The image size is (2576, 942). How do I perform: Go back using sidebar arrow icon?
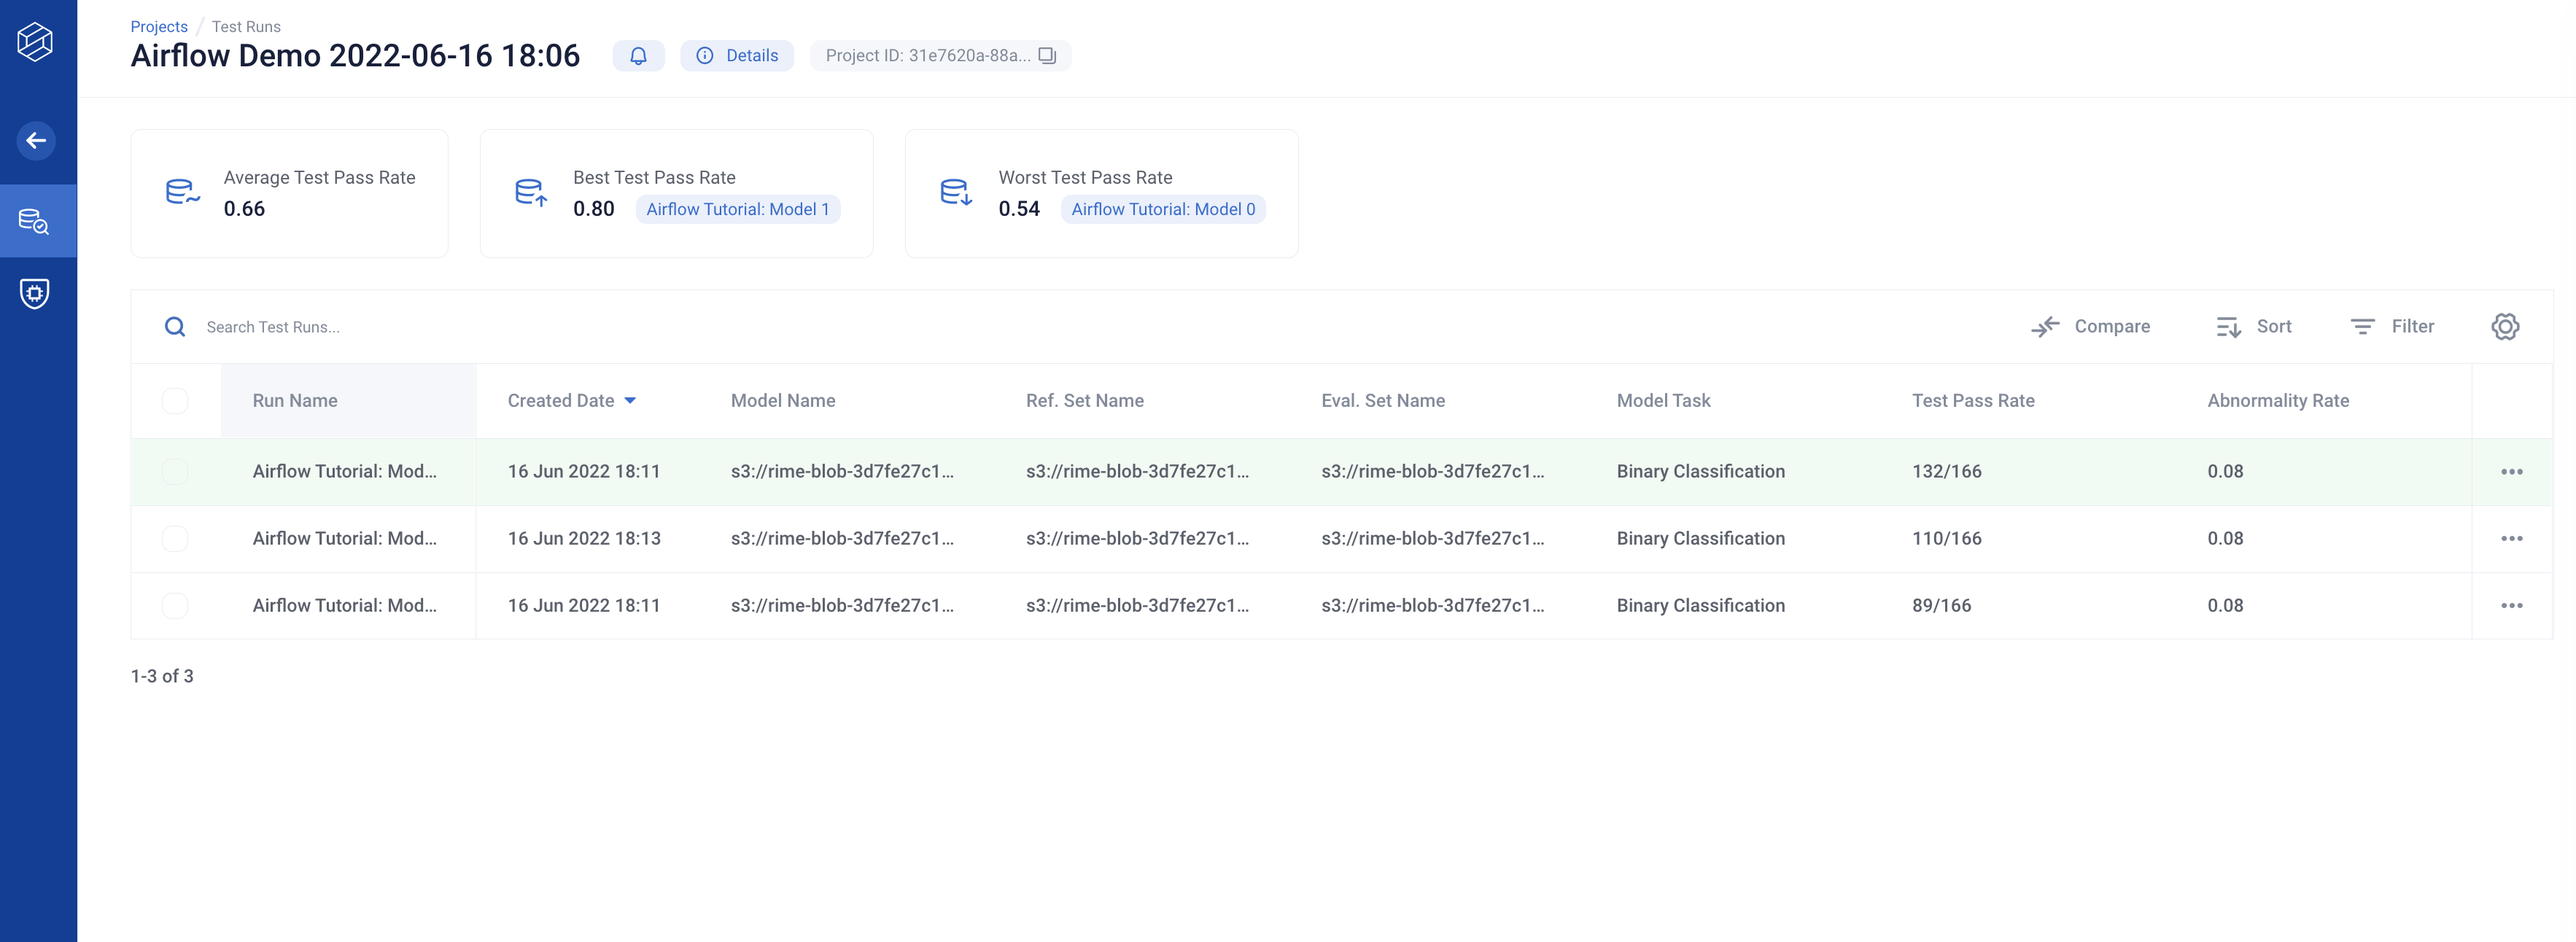(x=36, y=141)
